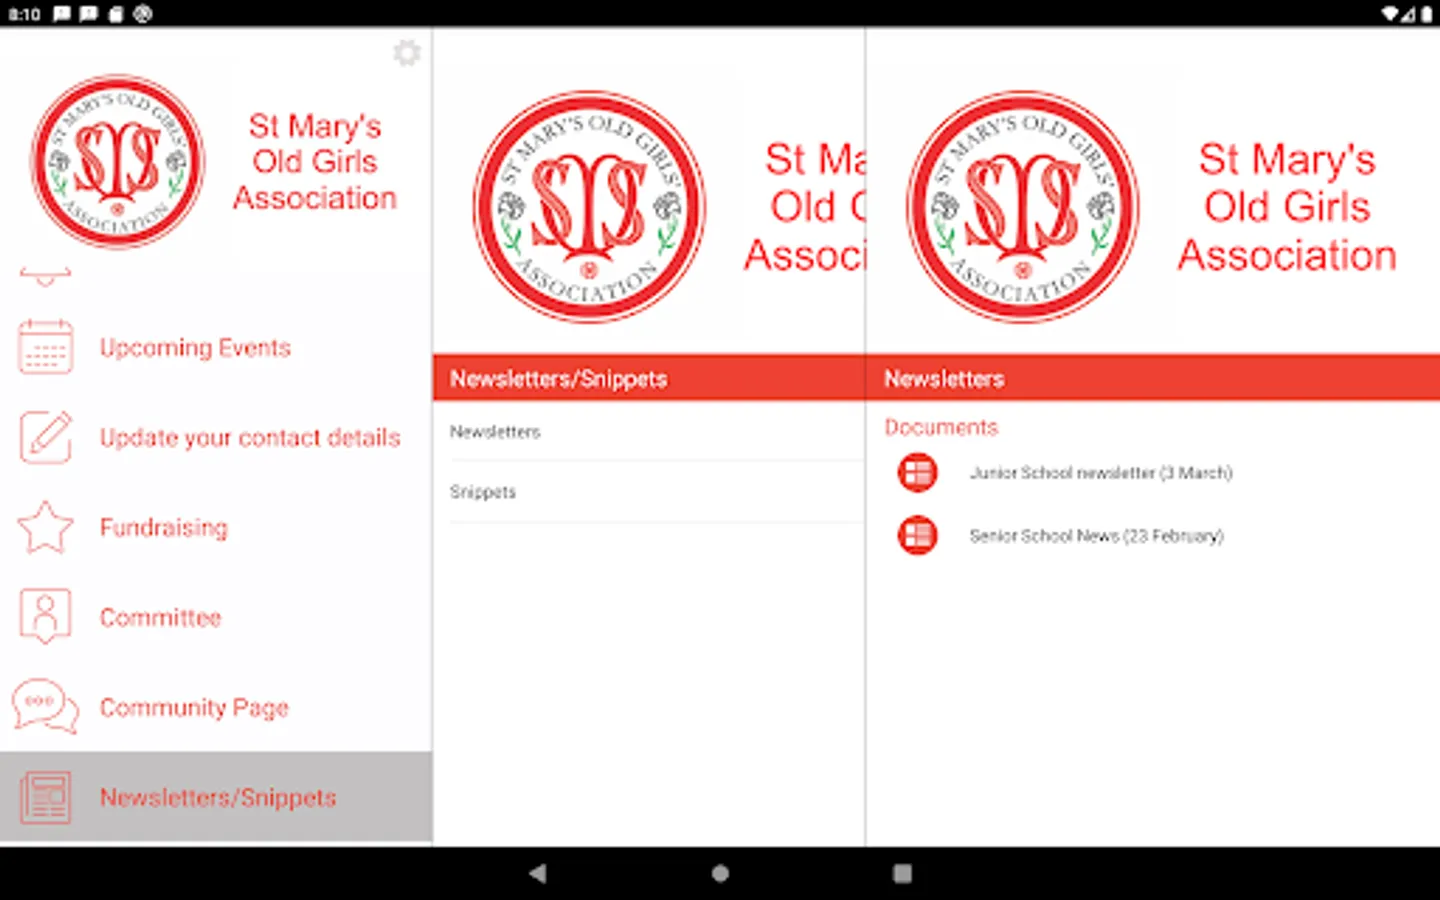Tap the Android recent apps square button
Image resolution: width=1440 pixels, height=900 pixels.
(902, 873)
